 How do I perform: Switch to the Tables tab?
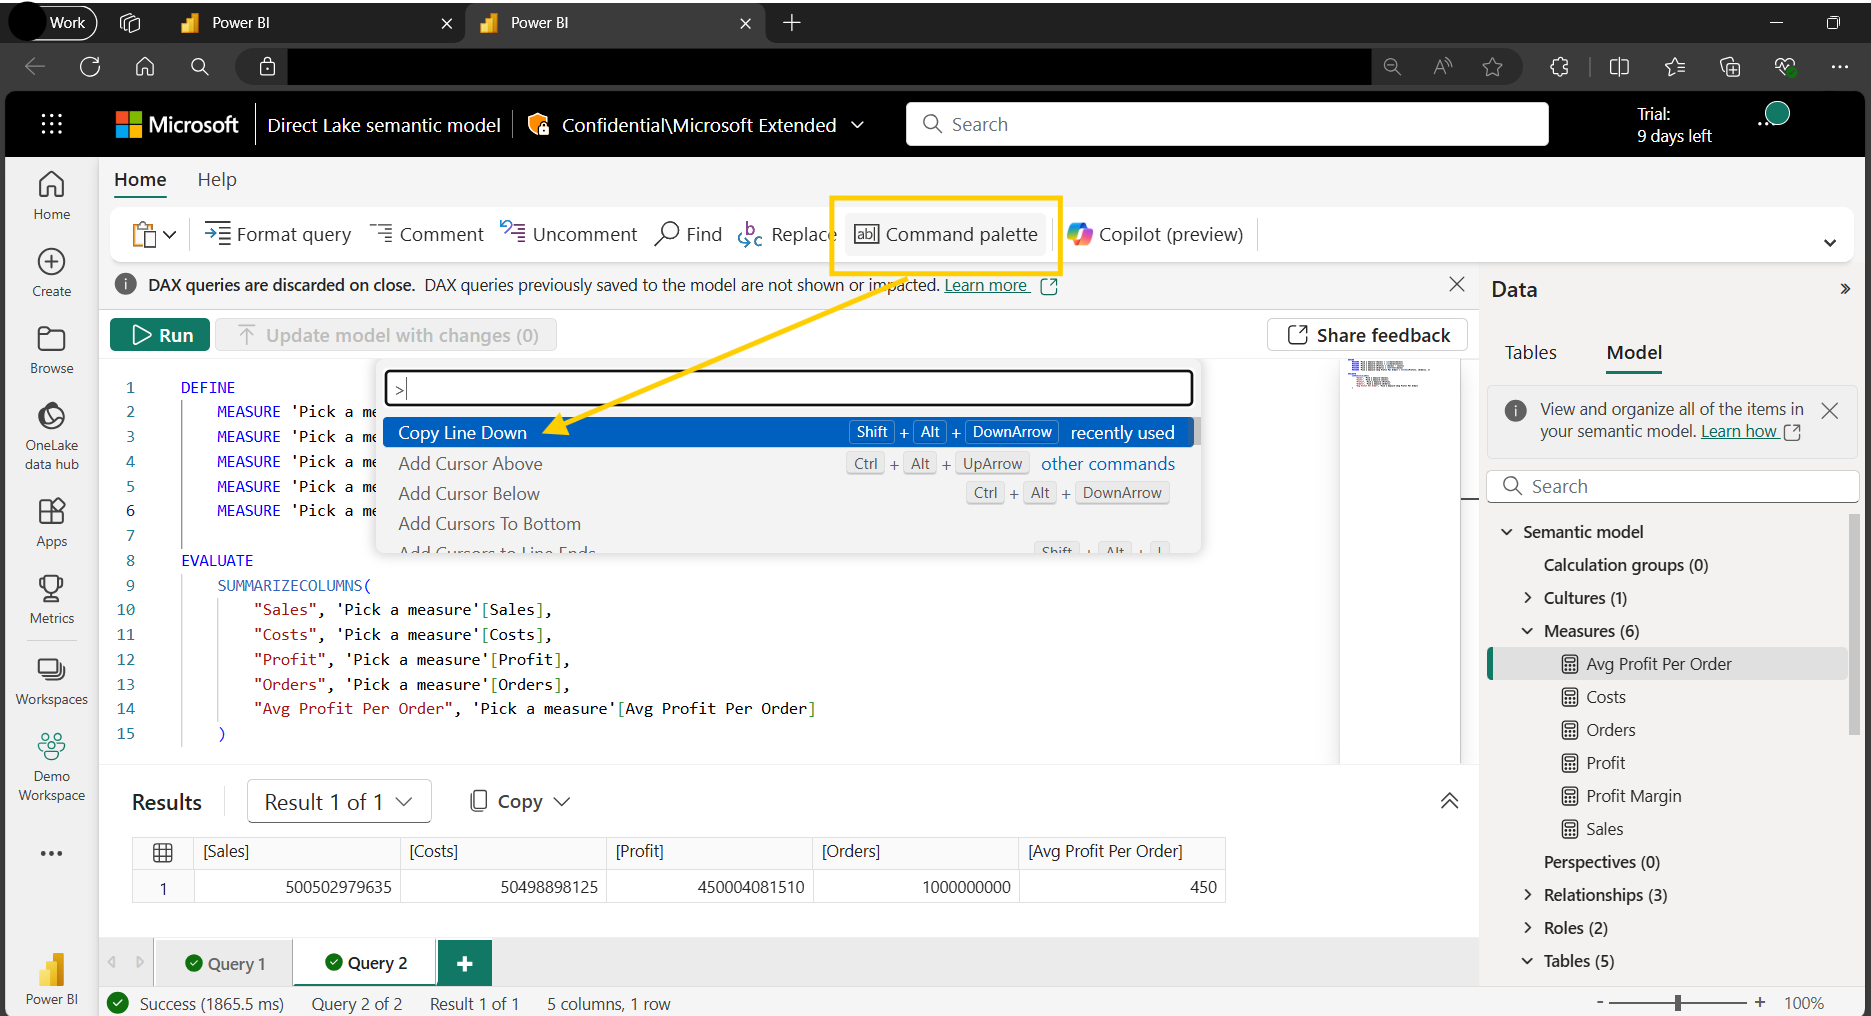[1530, 353]
